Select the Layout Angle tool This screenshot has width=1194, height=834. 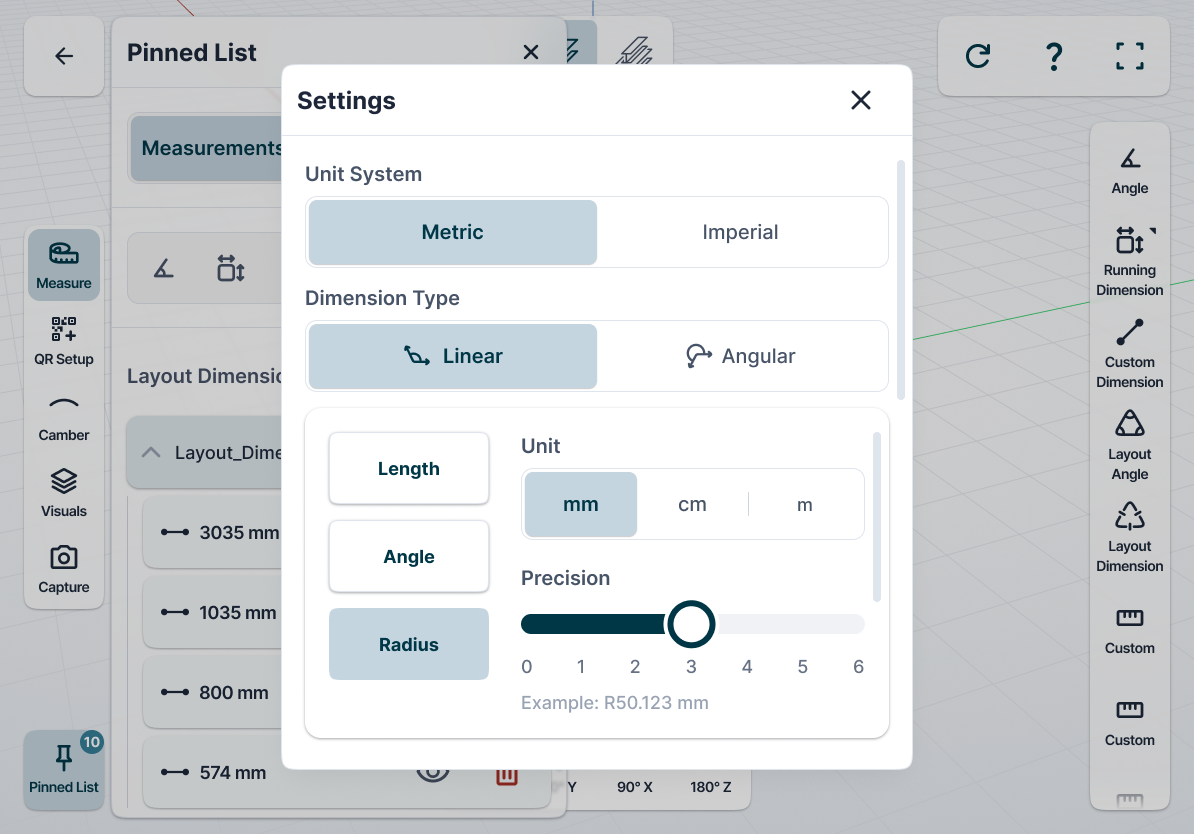[x=1129, y=446]
